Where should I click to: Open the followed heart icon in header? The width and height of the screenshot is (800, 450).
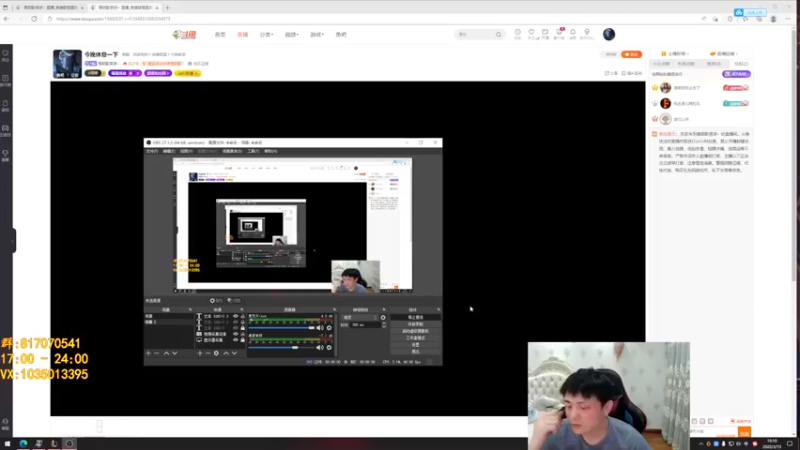click(532, 34)
